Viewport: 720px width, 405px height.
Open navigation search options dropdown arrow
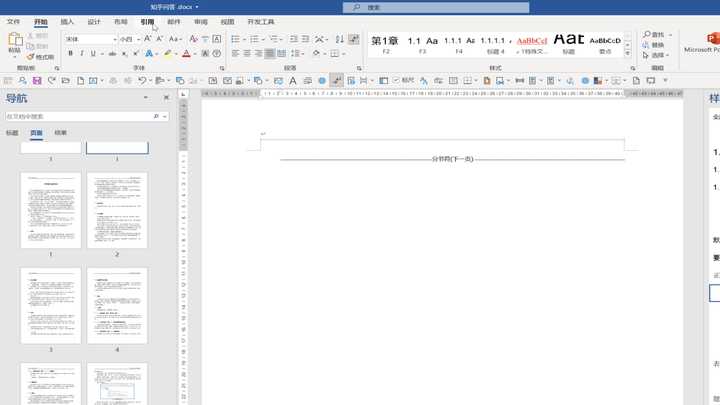165,117
